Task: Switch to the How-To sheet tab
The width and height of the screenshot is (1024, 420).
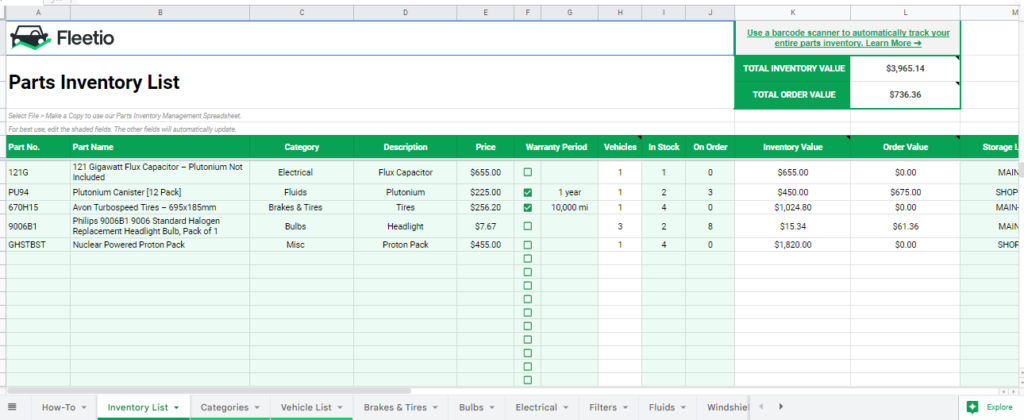Action: click(x=59, y=408)
